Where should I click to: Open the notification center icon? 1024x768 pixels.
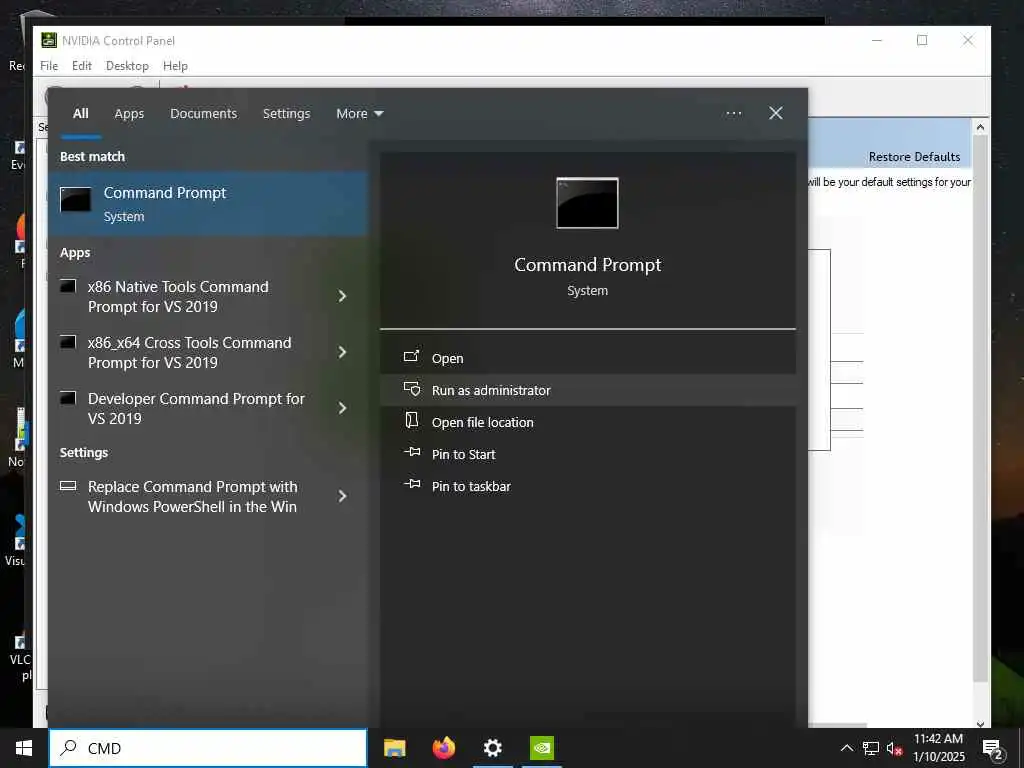coord(993,749)
